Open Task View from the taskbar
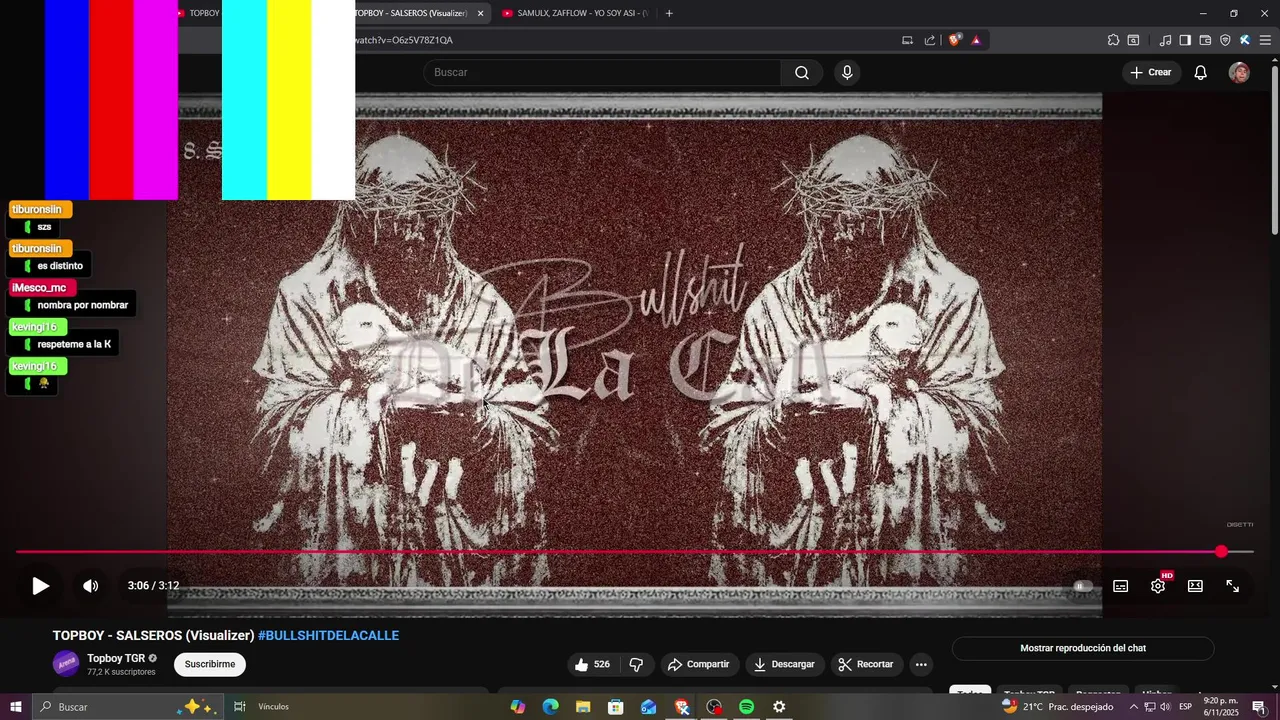 239,706
